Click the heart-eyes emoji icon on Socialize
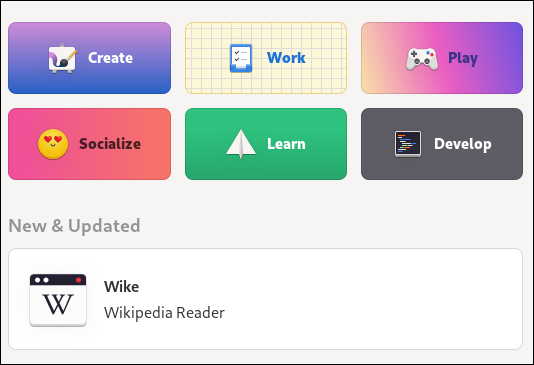Image resolution: width=534 pixels, height=365 pixels. tap(53, 144)
